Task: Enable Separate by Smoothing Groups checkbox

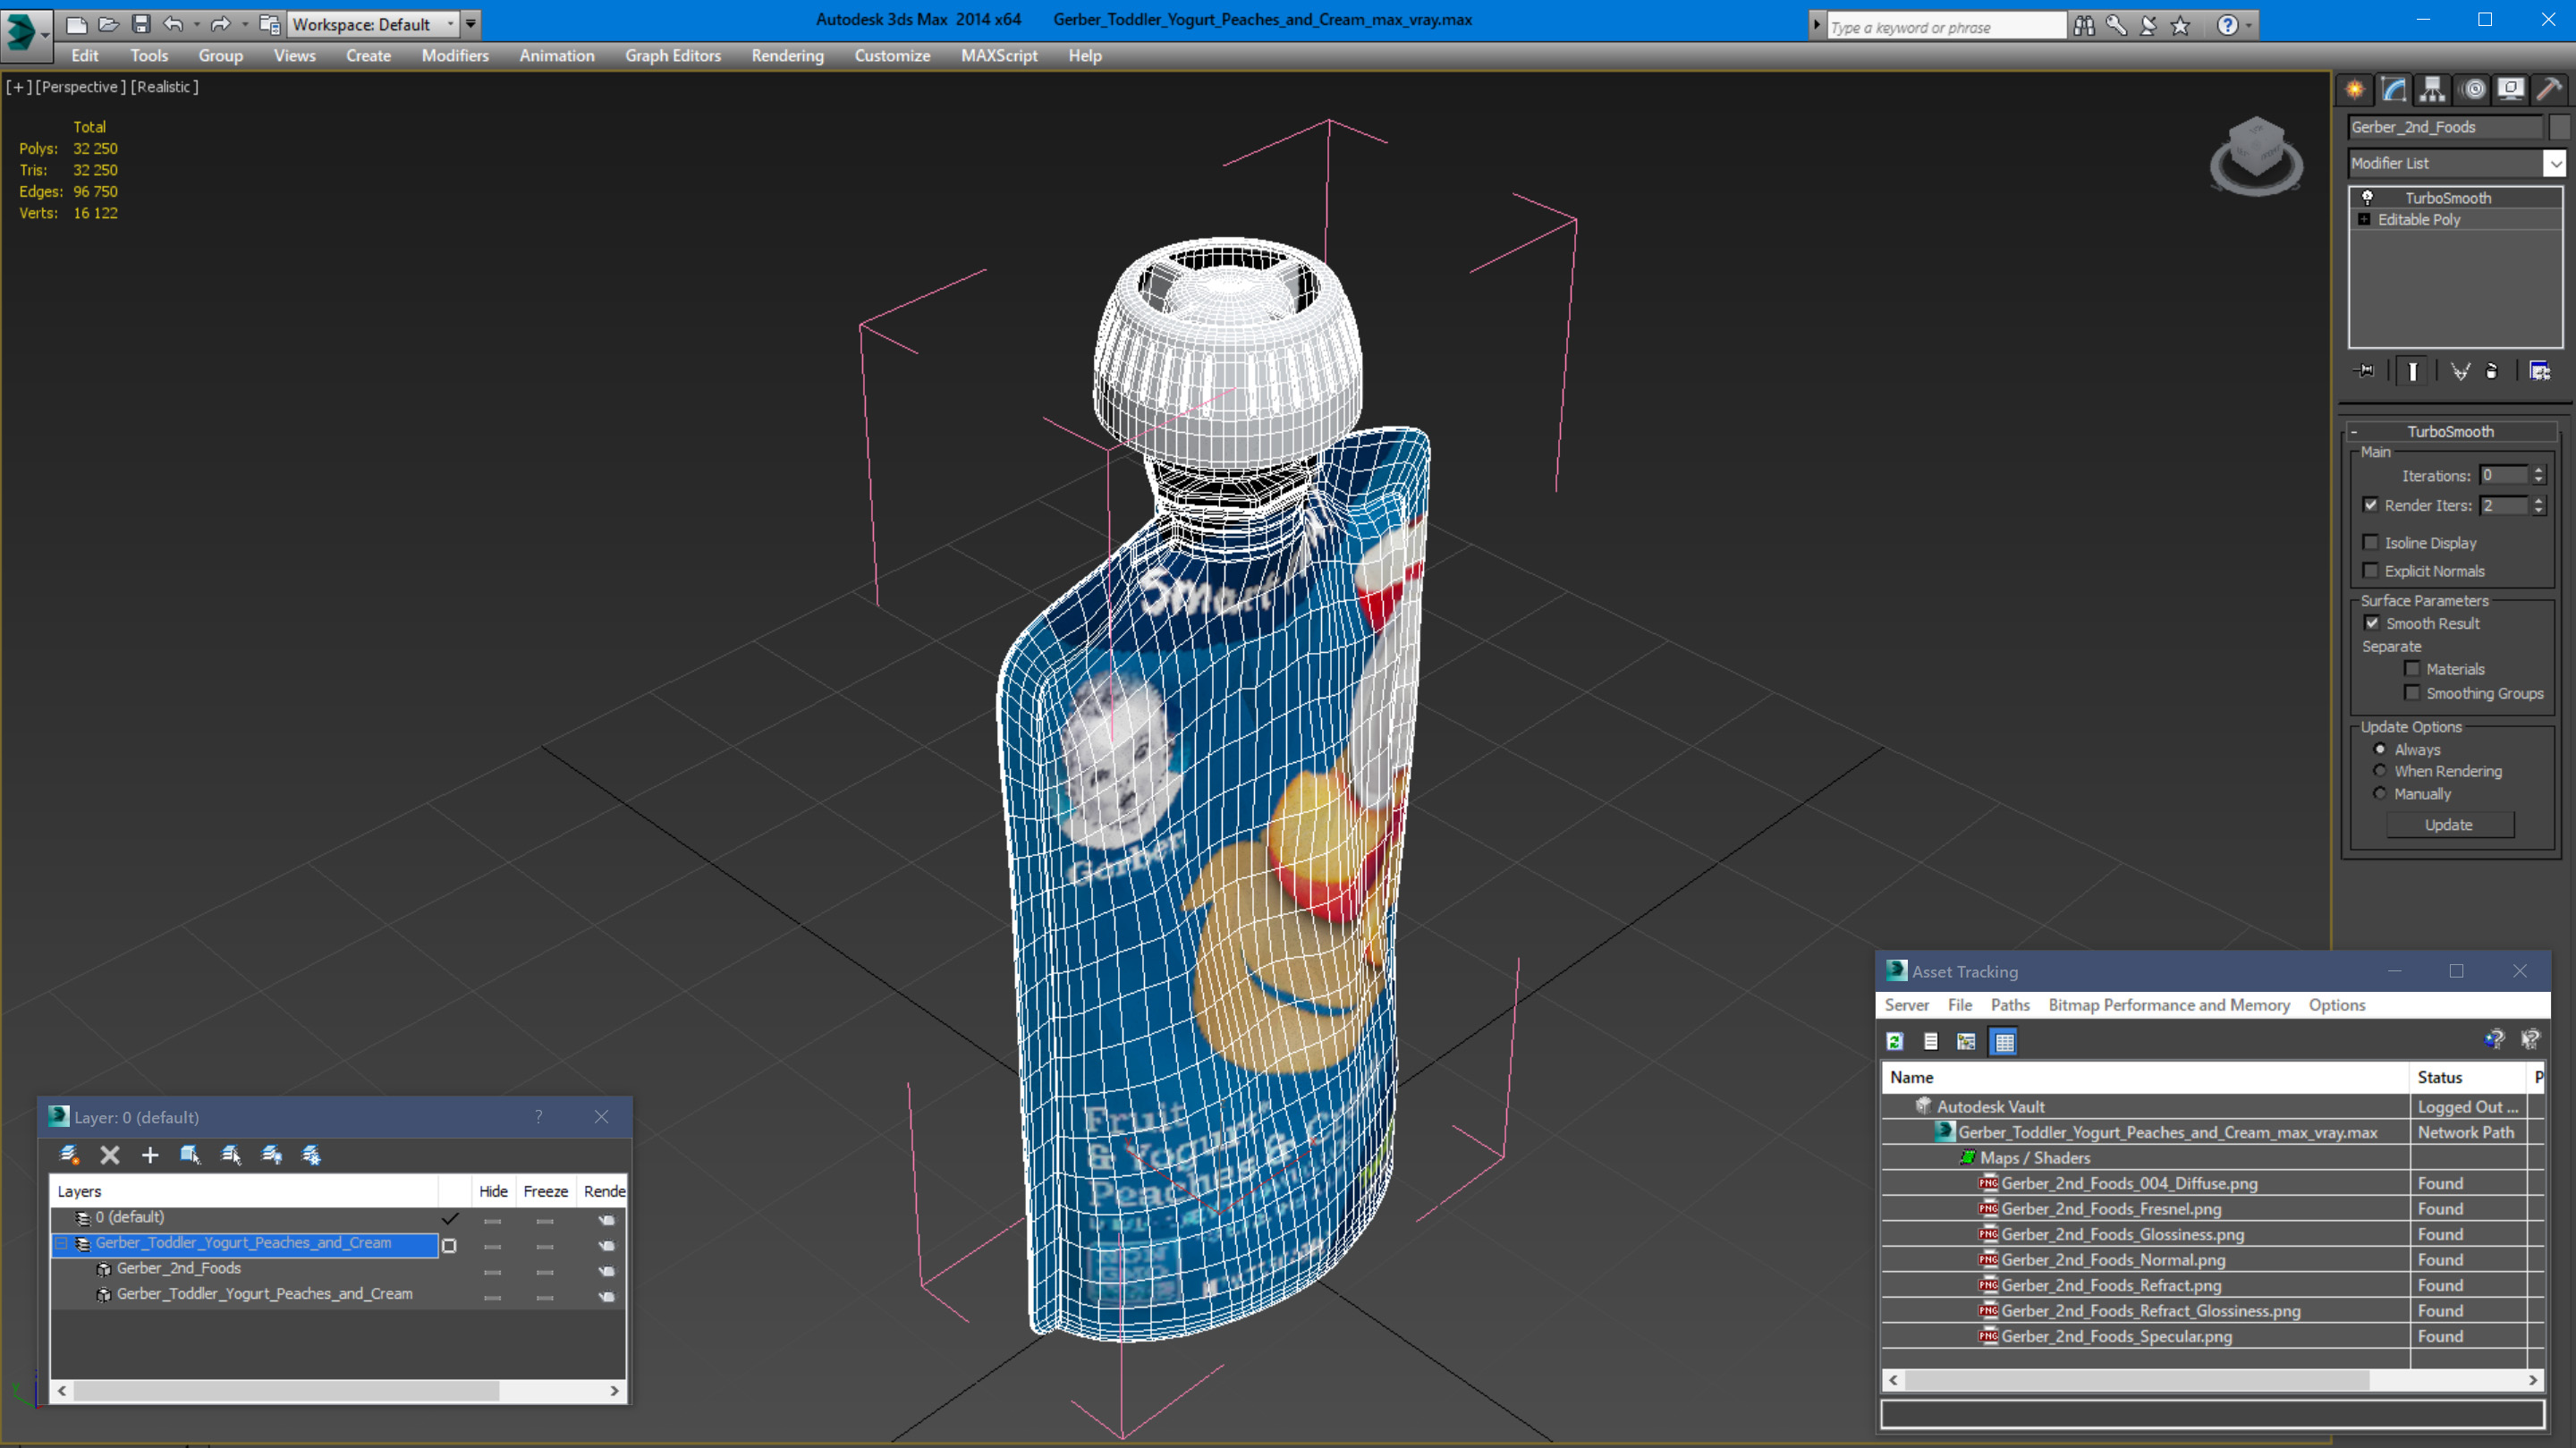Action: pos(2412,692)
